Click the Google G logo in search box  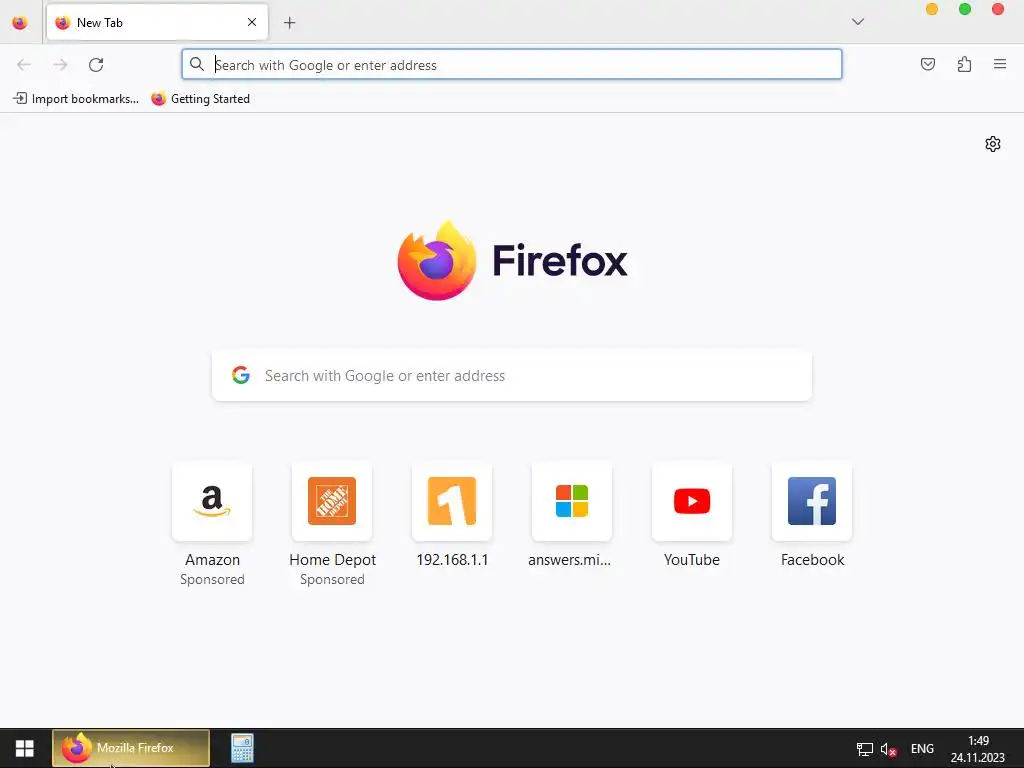click(x=241, y=375)
